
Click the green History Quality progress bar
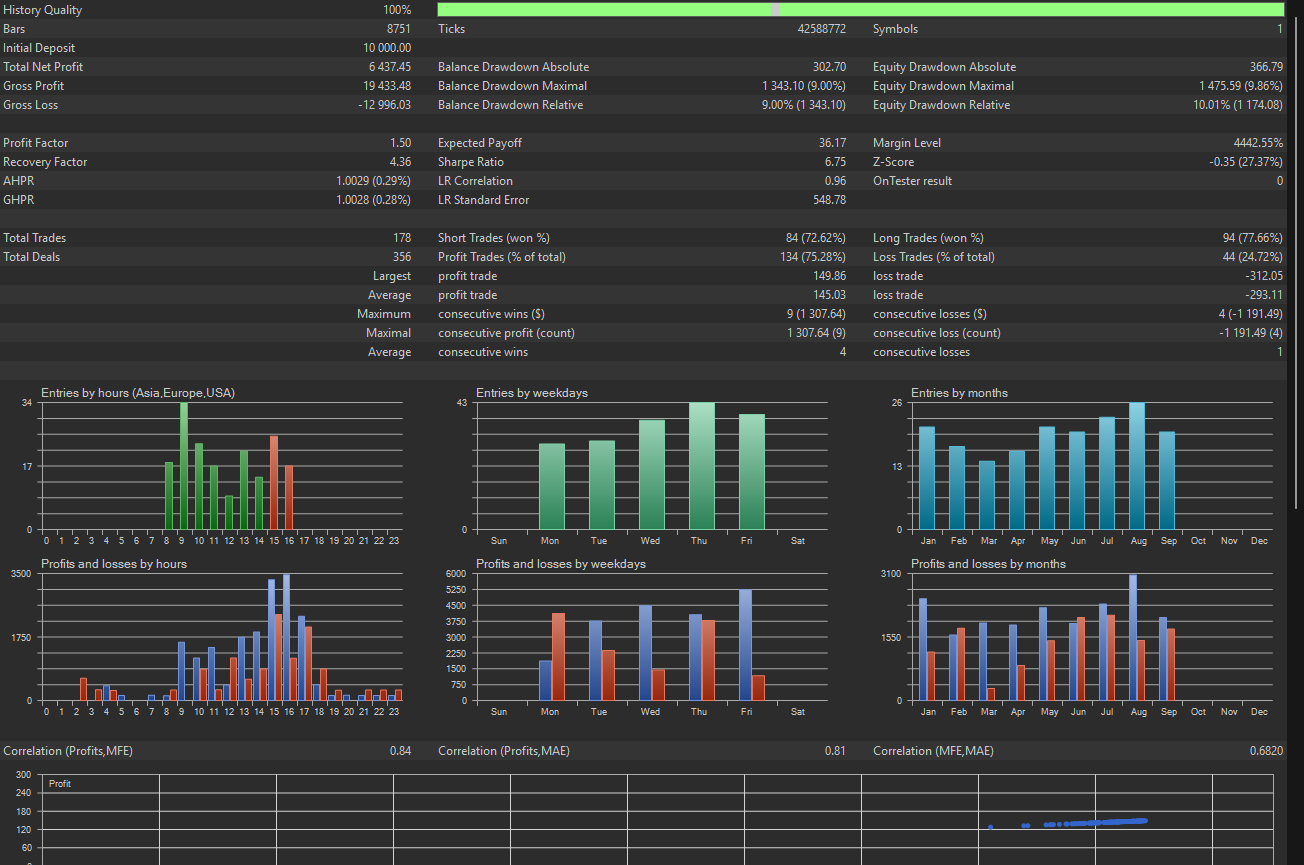[600, 9]
